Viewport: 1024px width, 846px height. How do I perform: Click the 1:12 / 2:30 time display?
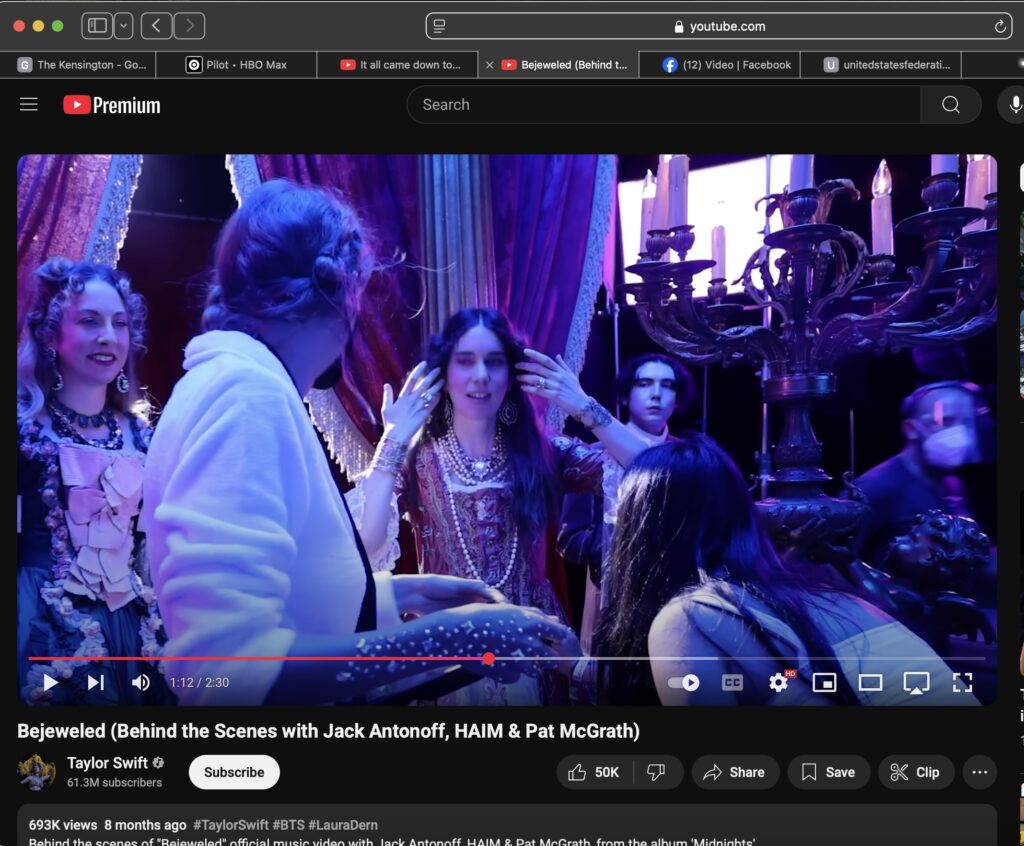199,683
